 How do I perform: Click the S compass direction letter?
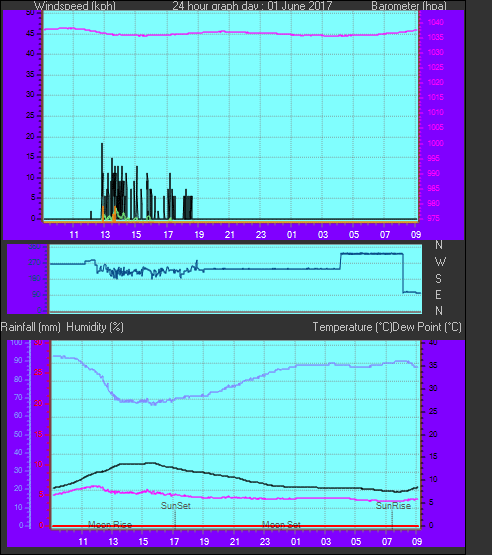point(439,279)
